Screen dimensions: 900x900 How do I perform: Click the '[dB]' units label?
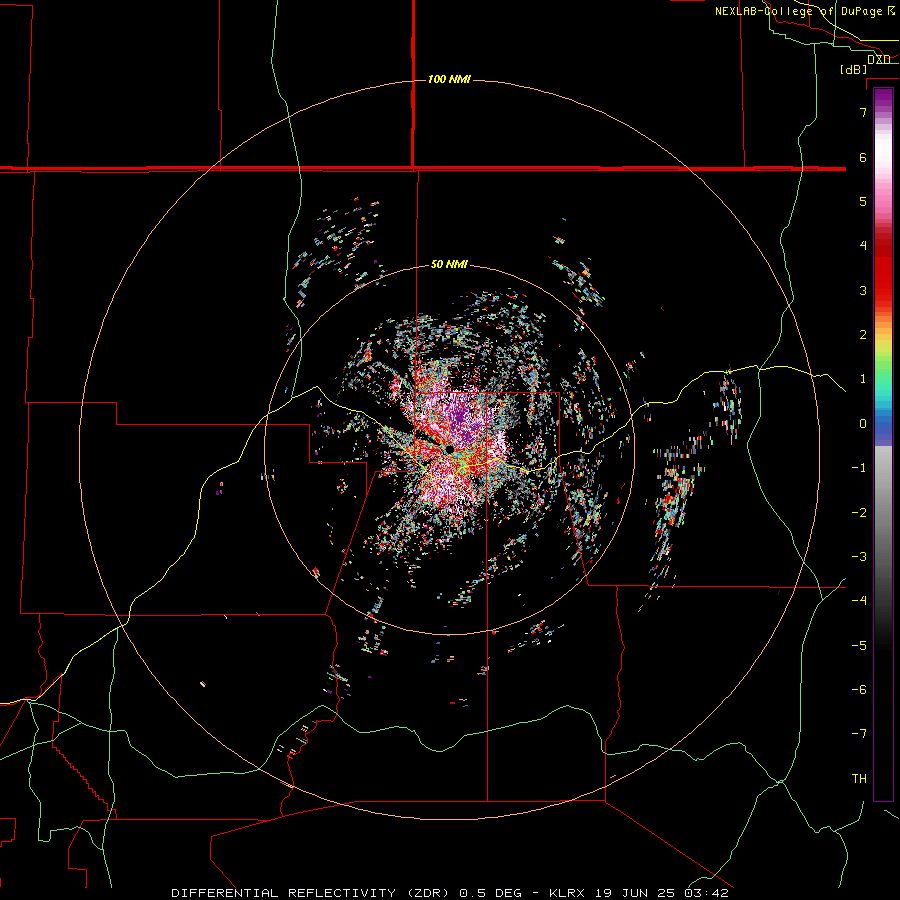tap(853, 69)
